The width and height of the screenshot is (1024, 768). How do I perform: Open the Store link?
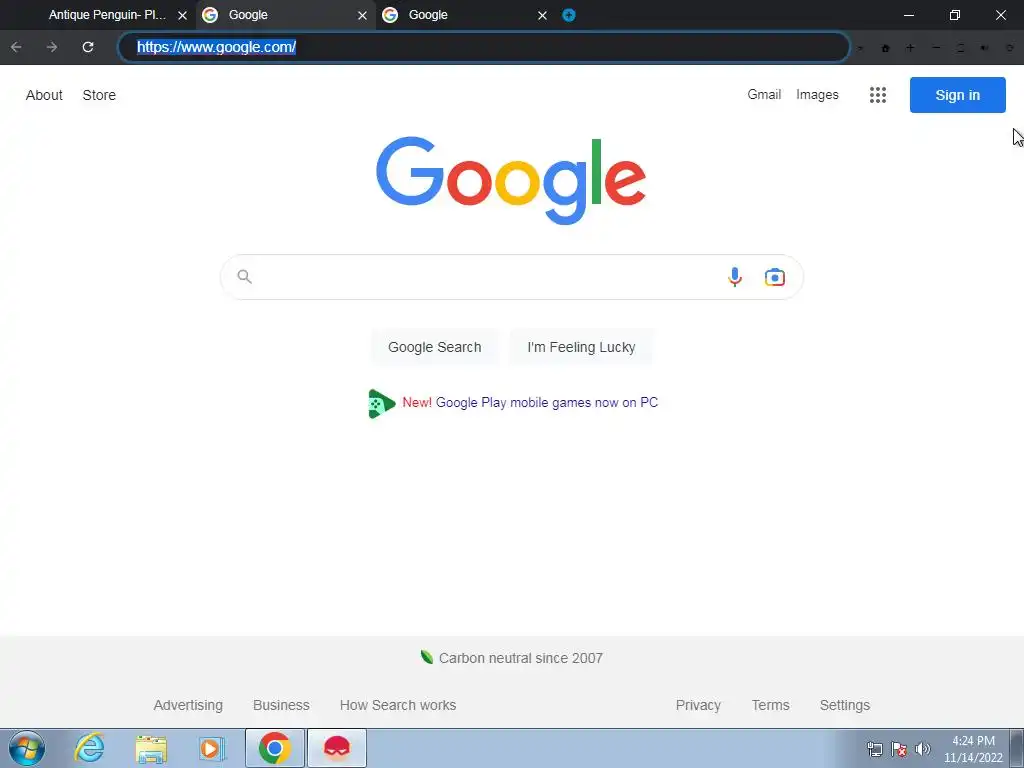click(99, 95)
